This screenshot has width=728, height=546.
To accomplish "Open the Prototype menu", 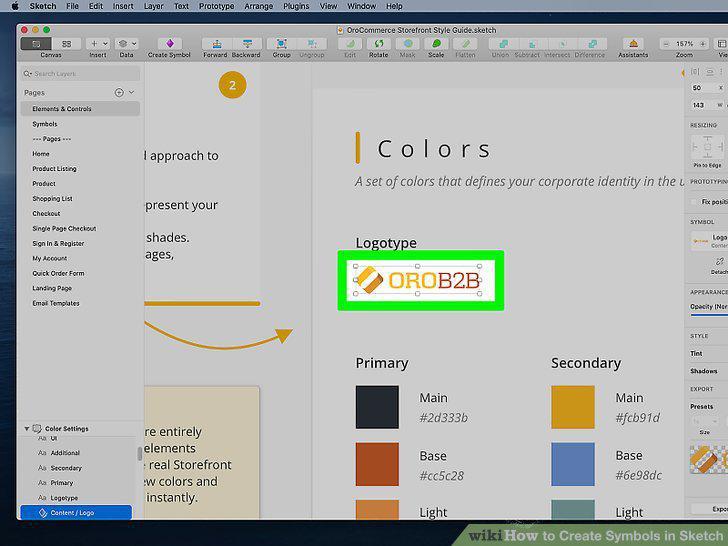I will [x=216, y=6].
